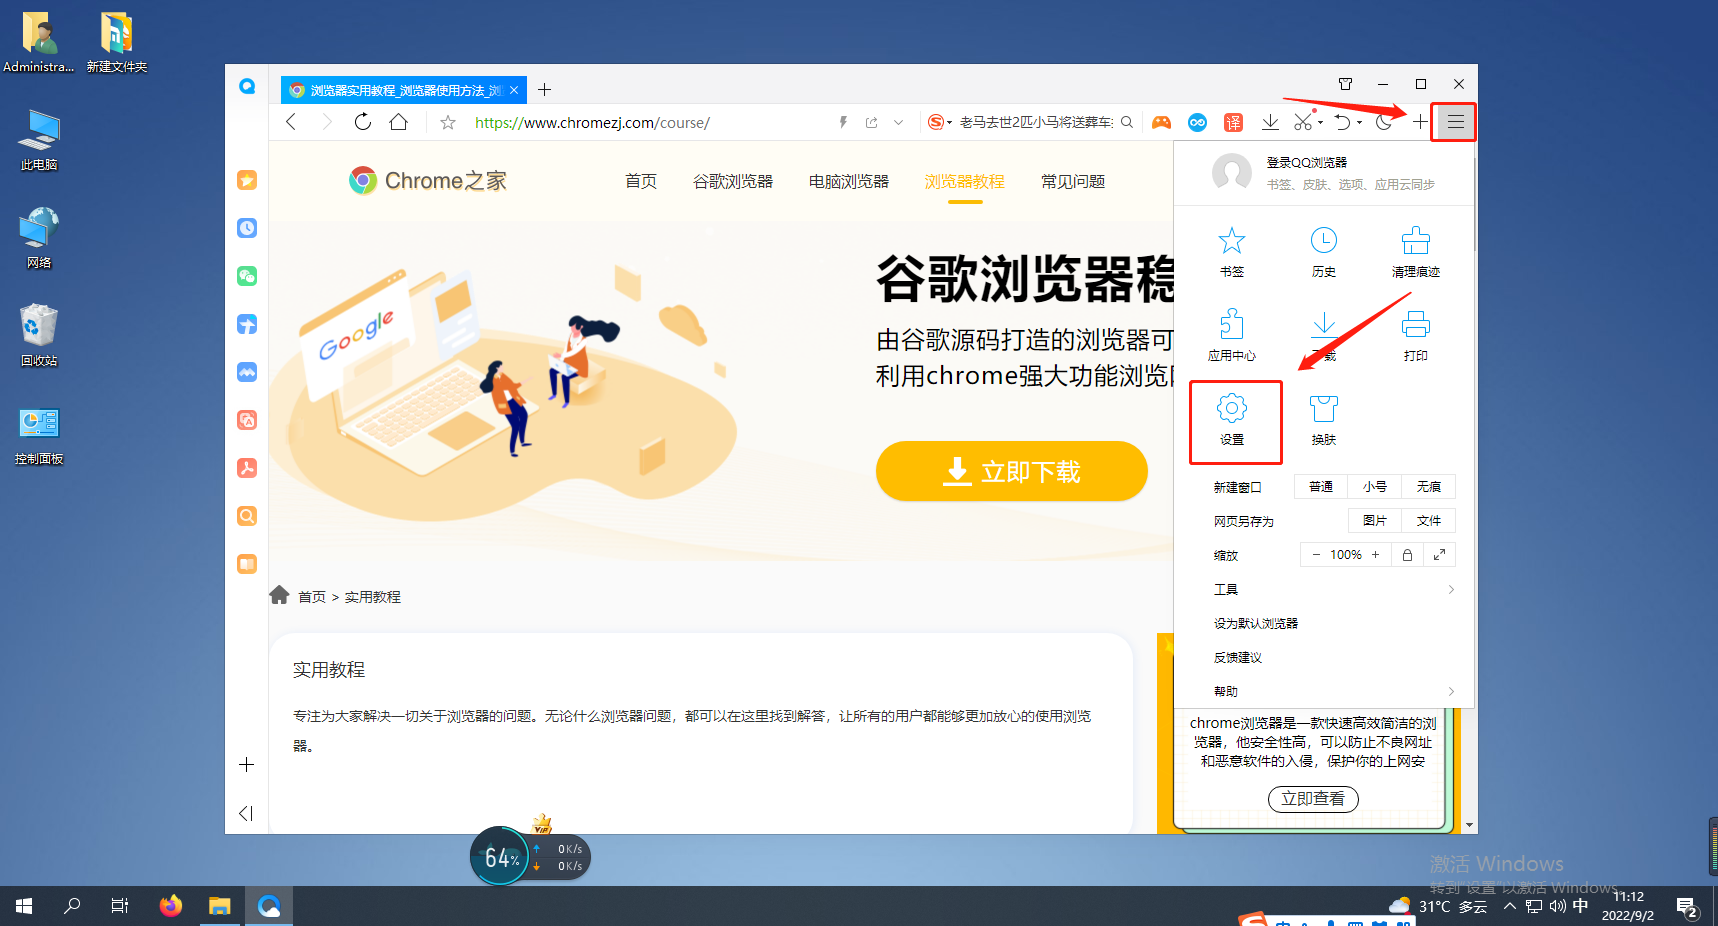Image resolution: width=1718 pixels, height=926 pixels.
Task: Save webpage as 图片
Action: [1375, 521]
